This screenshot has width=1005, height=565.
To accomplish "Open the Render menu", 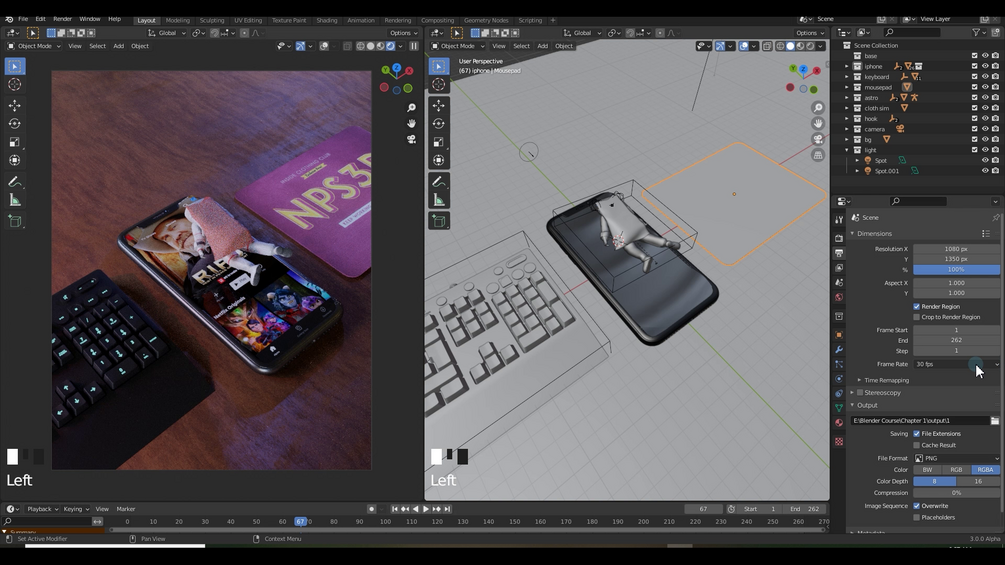I will (x=62, y=19).
